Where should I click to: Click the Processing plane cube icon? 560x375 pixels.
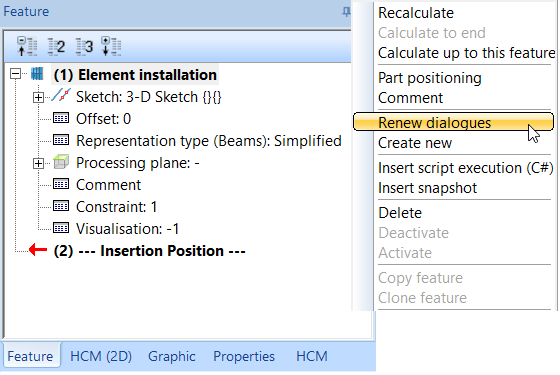tap(61, 162)
